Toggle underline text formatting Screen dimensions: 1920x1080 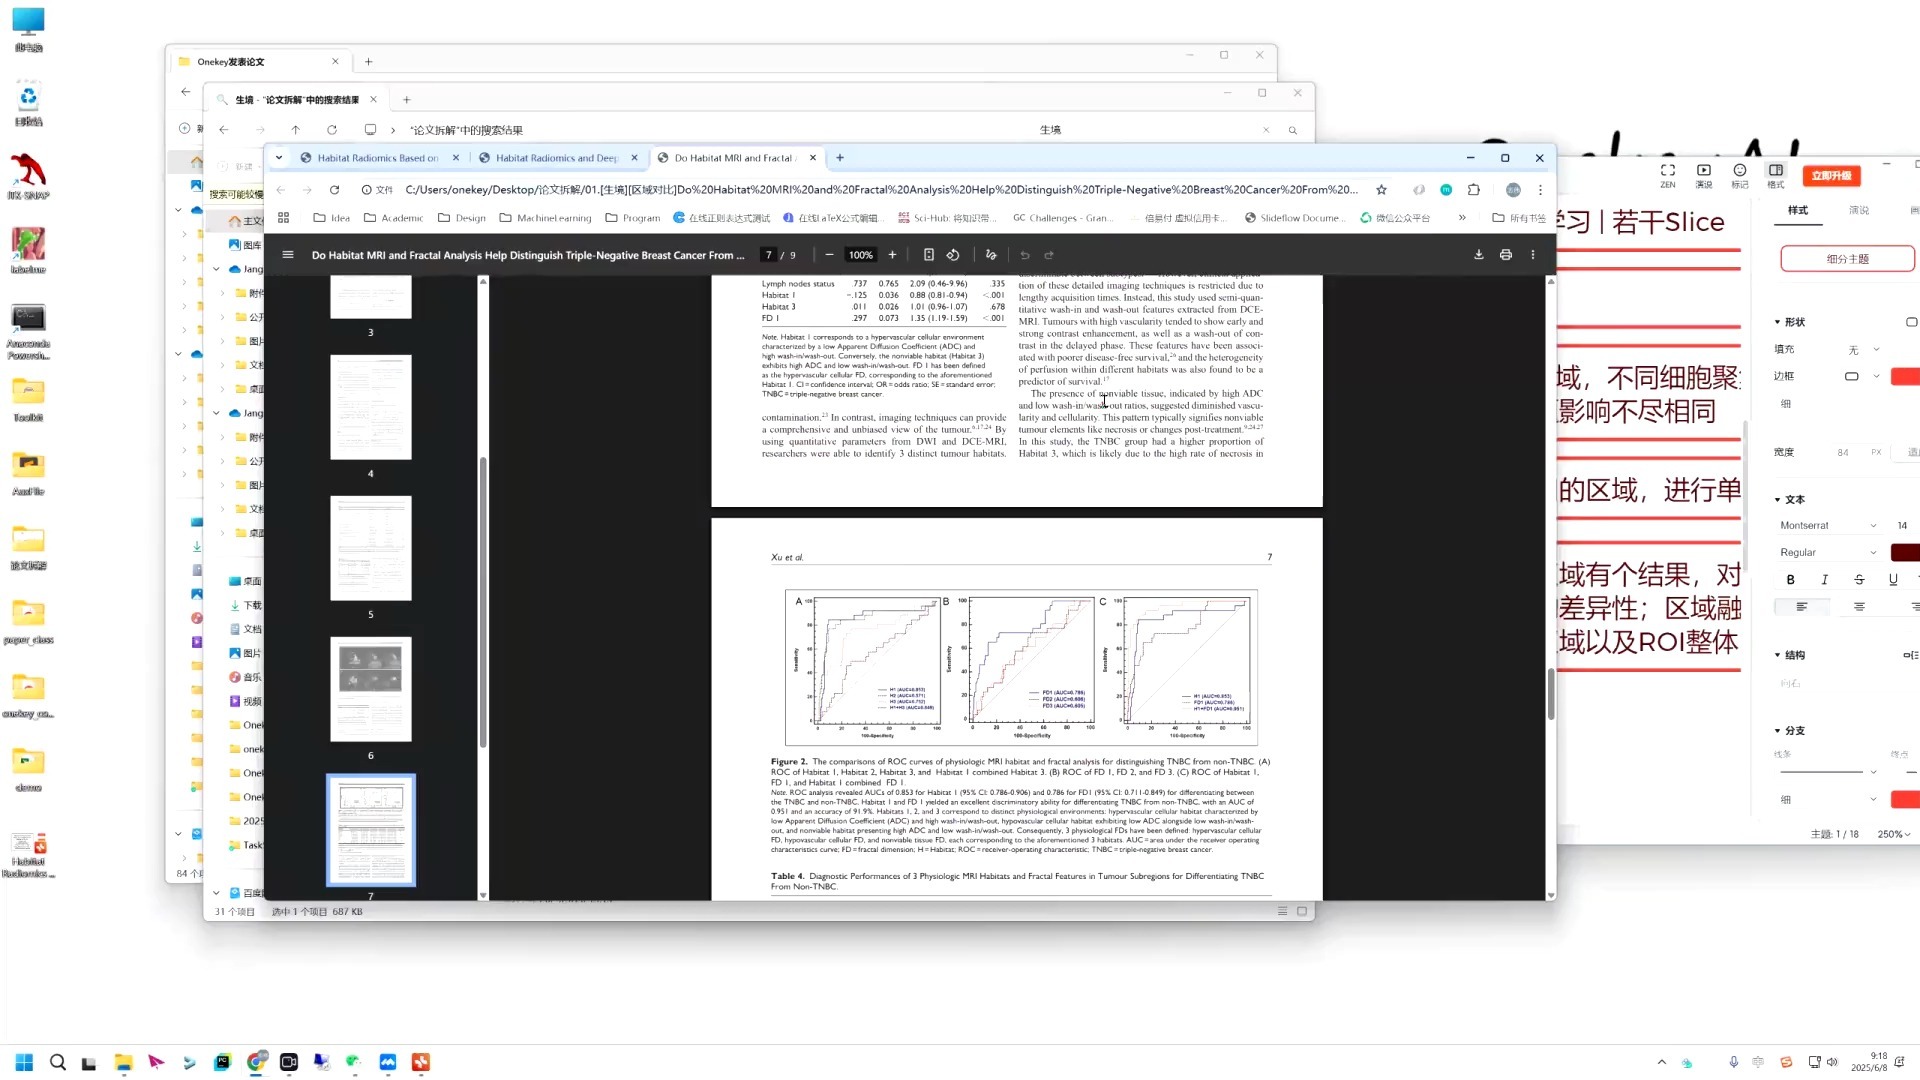[1893, 579]
